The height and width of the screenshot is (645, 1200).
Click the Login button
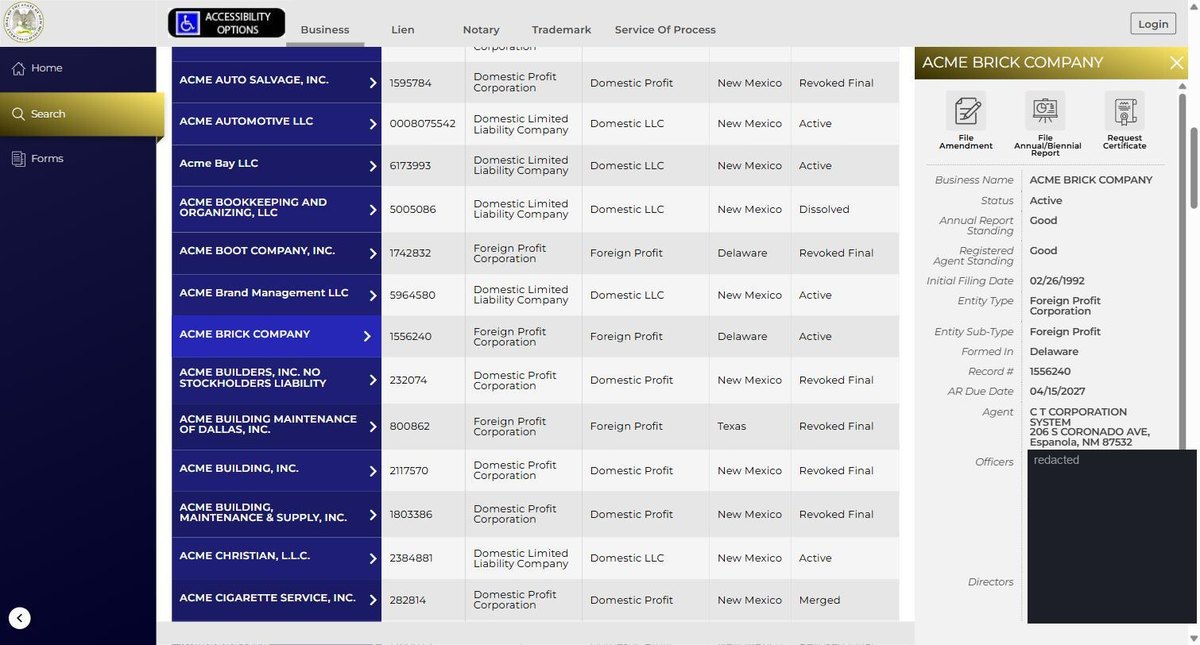click(x=1153, y=24)
